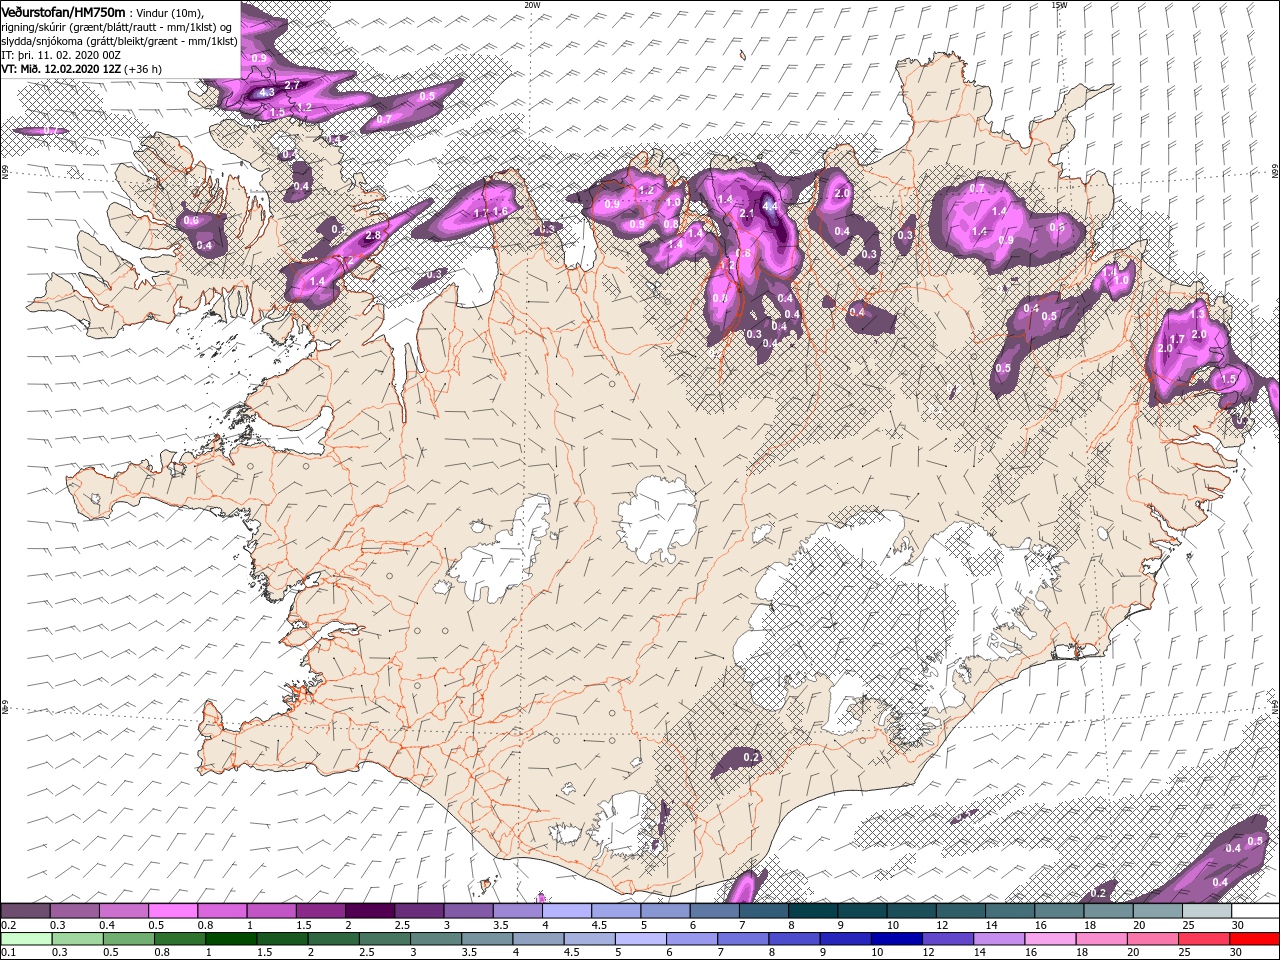
Task: Select lavender swatch between 4 and 4.5, upper legend
Action: pos(567,910)
